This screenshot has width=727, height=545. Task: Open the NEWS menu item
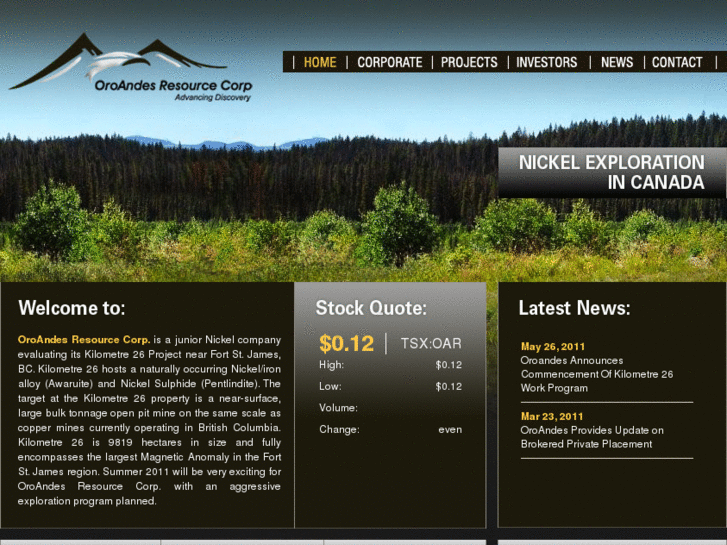tap(617, 62)
